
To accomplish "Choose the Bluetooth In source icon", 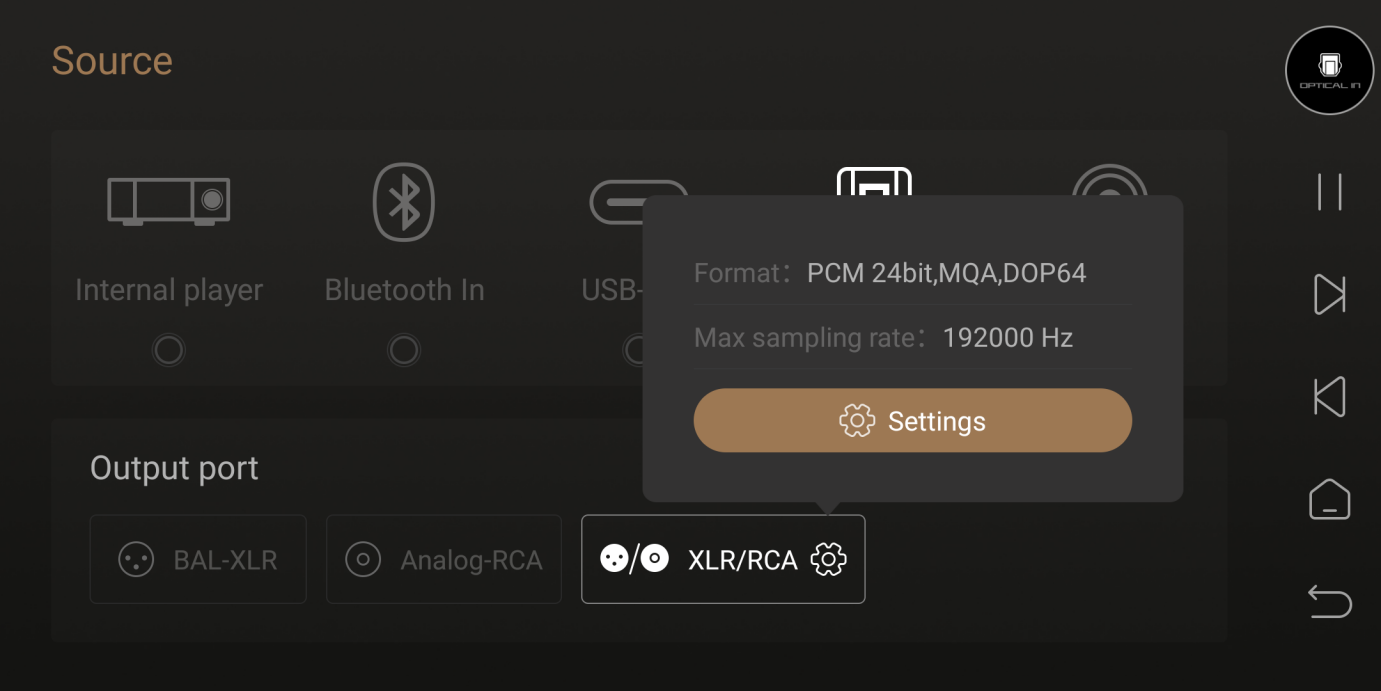I will click(403, 202).
